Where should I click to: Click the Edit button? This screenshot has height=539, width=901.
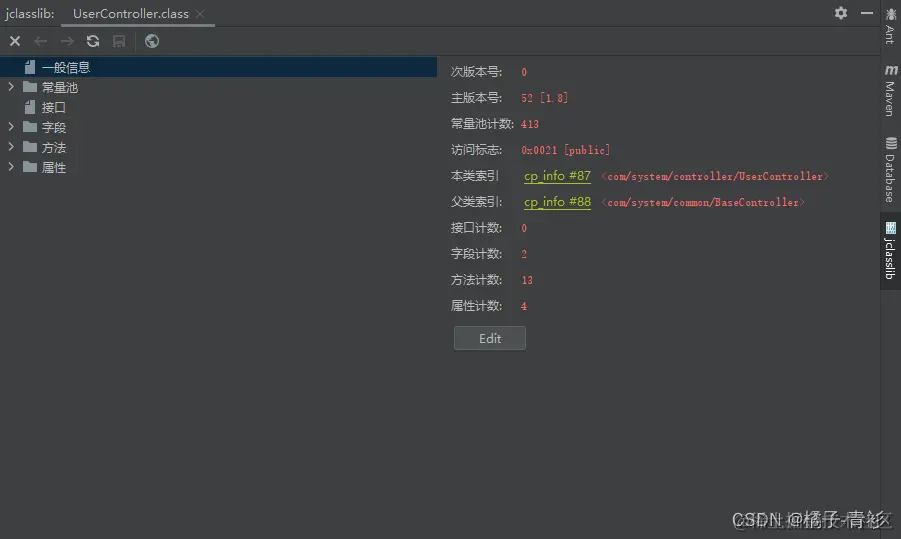point(490,338)
